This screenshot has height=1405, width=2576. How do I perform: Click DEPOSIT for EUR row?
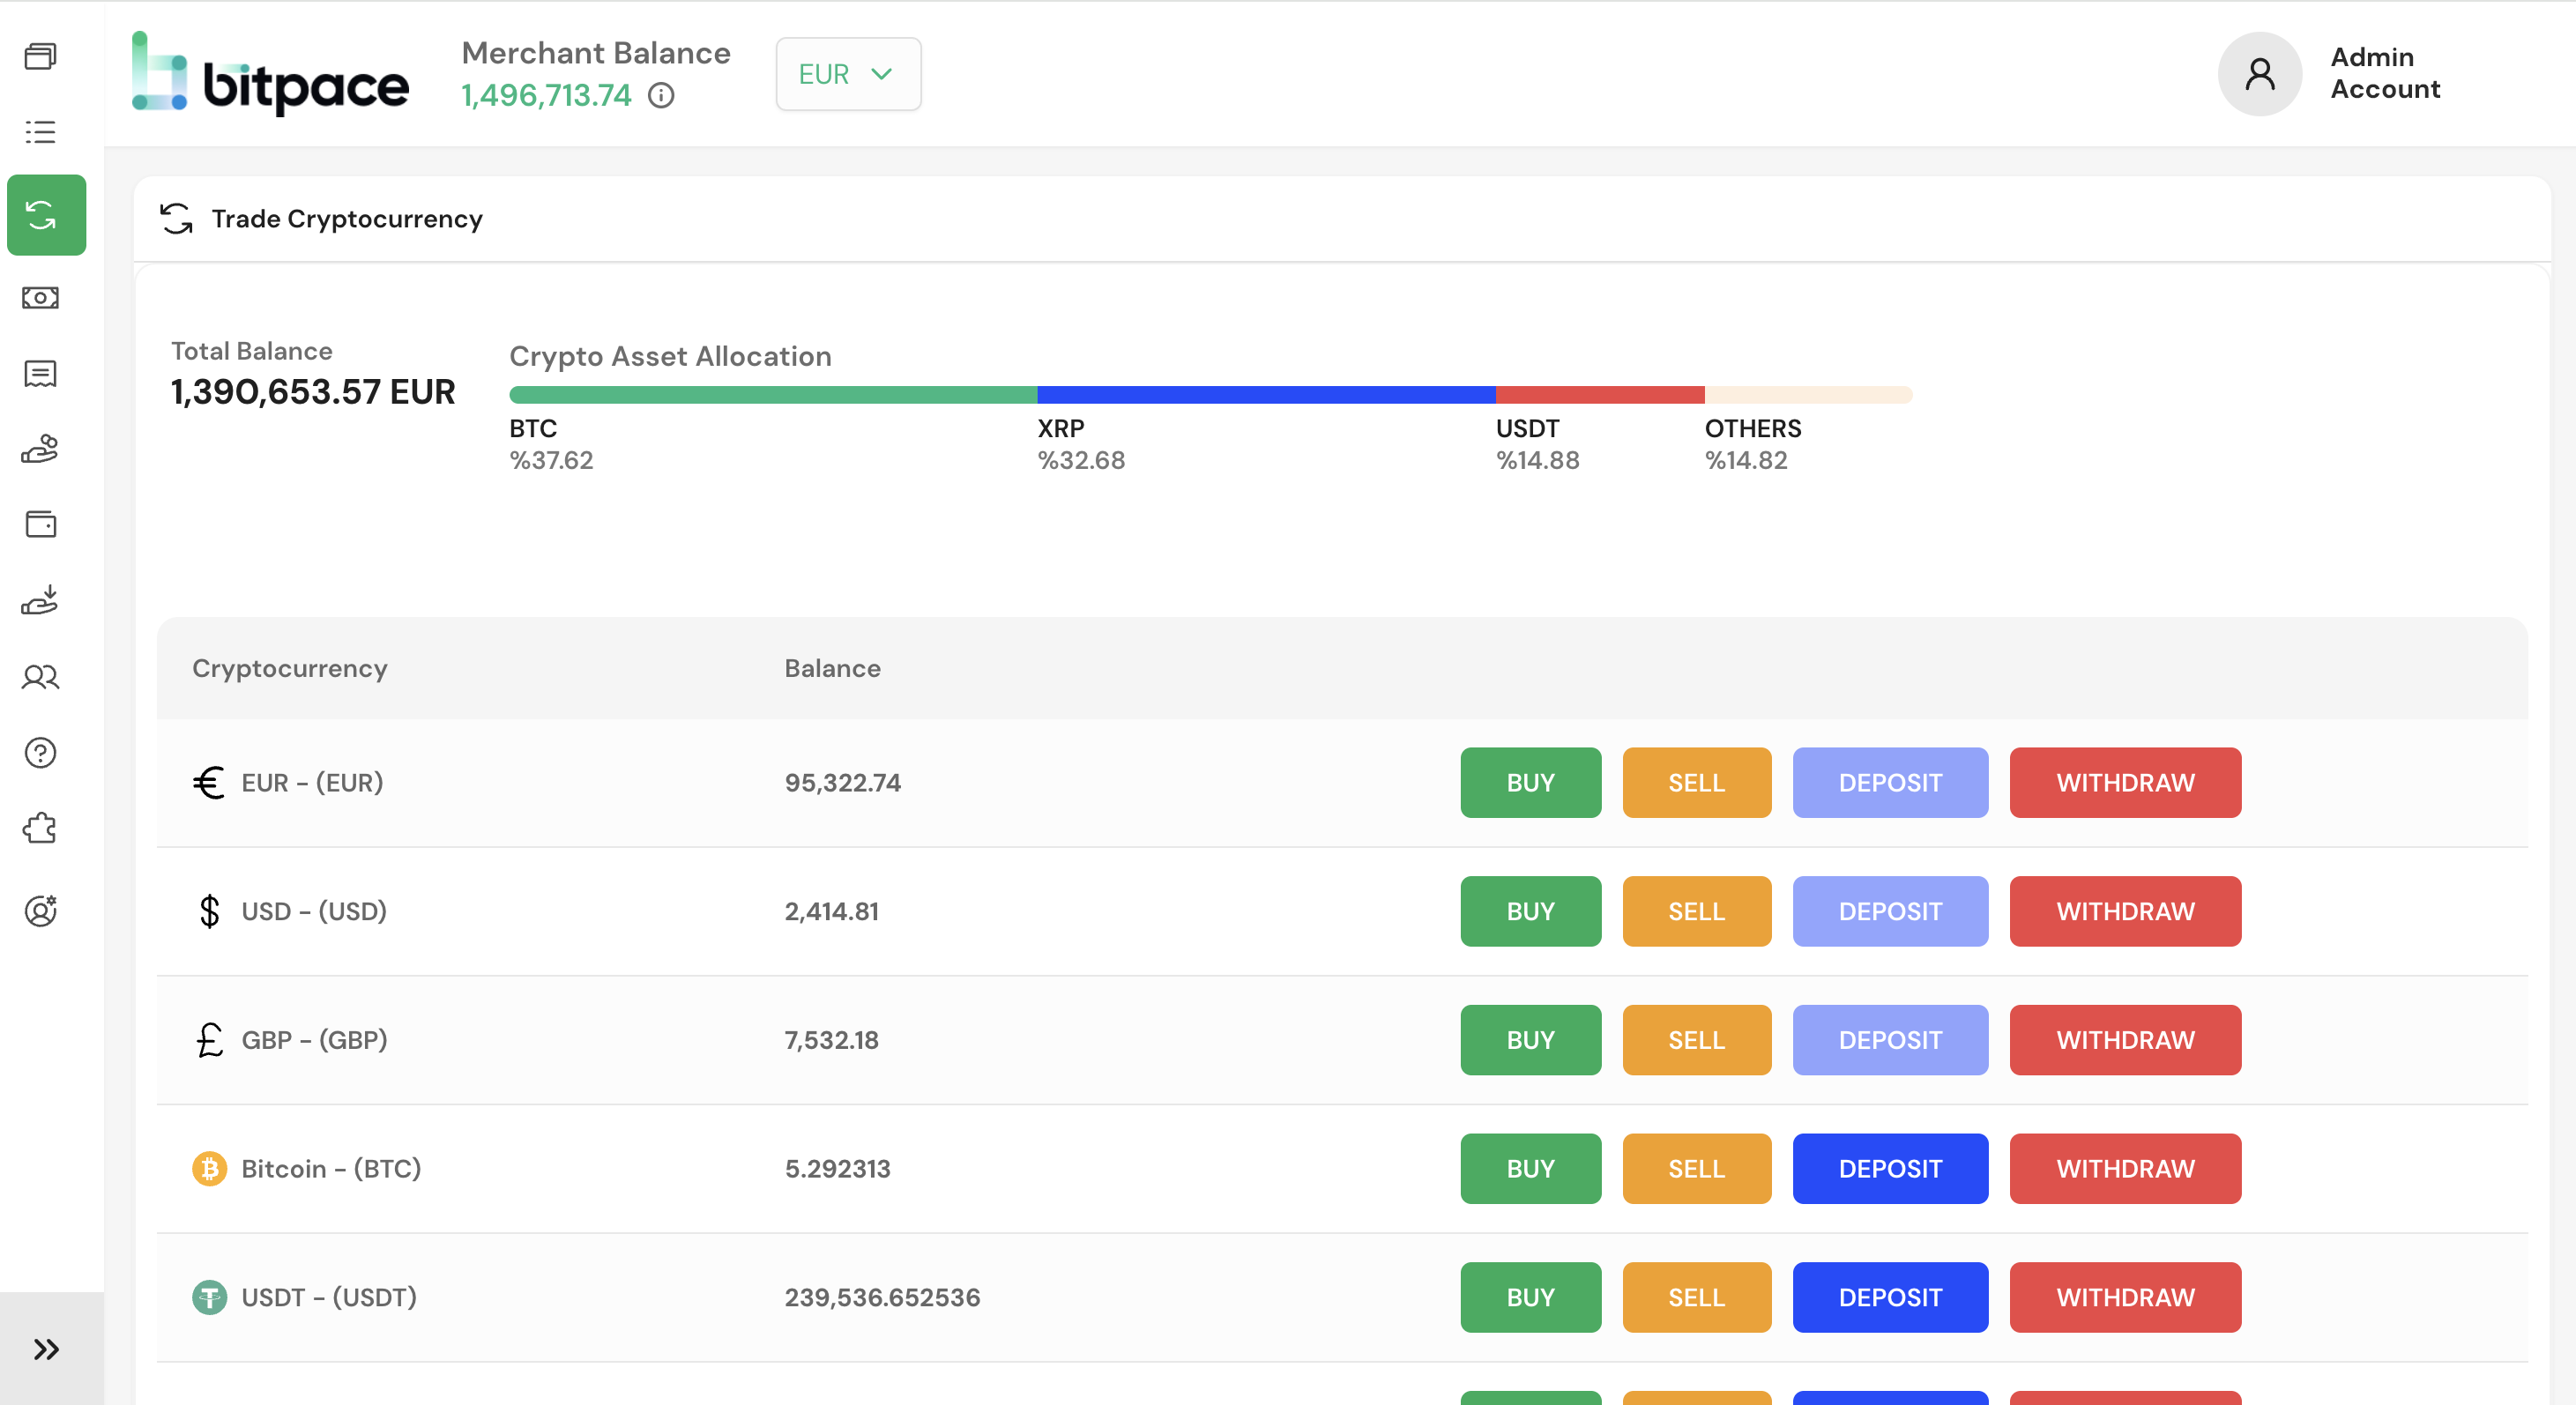coord(1889,783)
